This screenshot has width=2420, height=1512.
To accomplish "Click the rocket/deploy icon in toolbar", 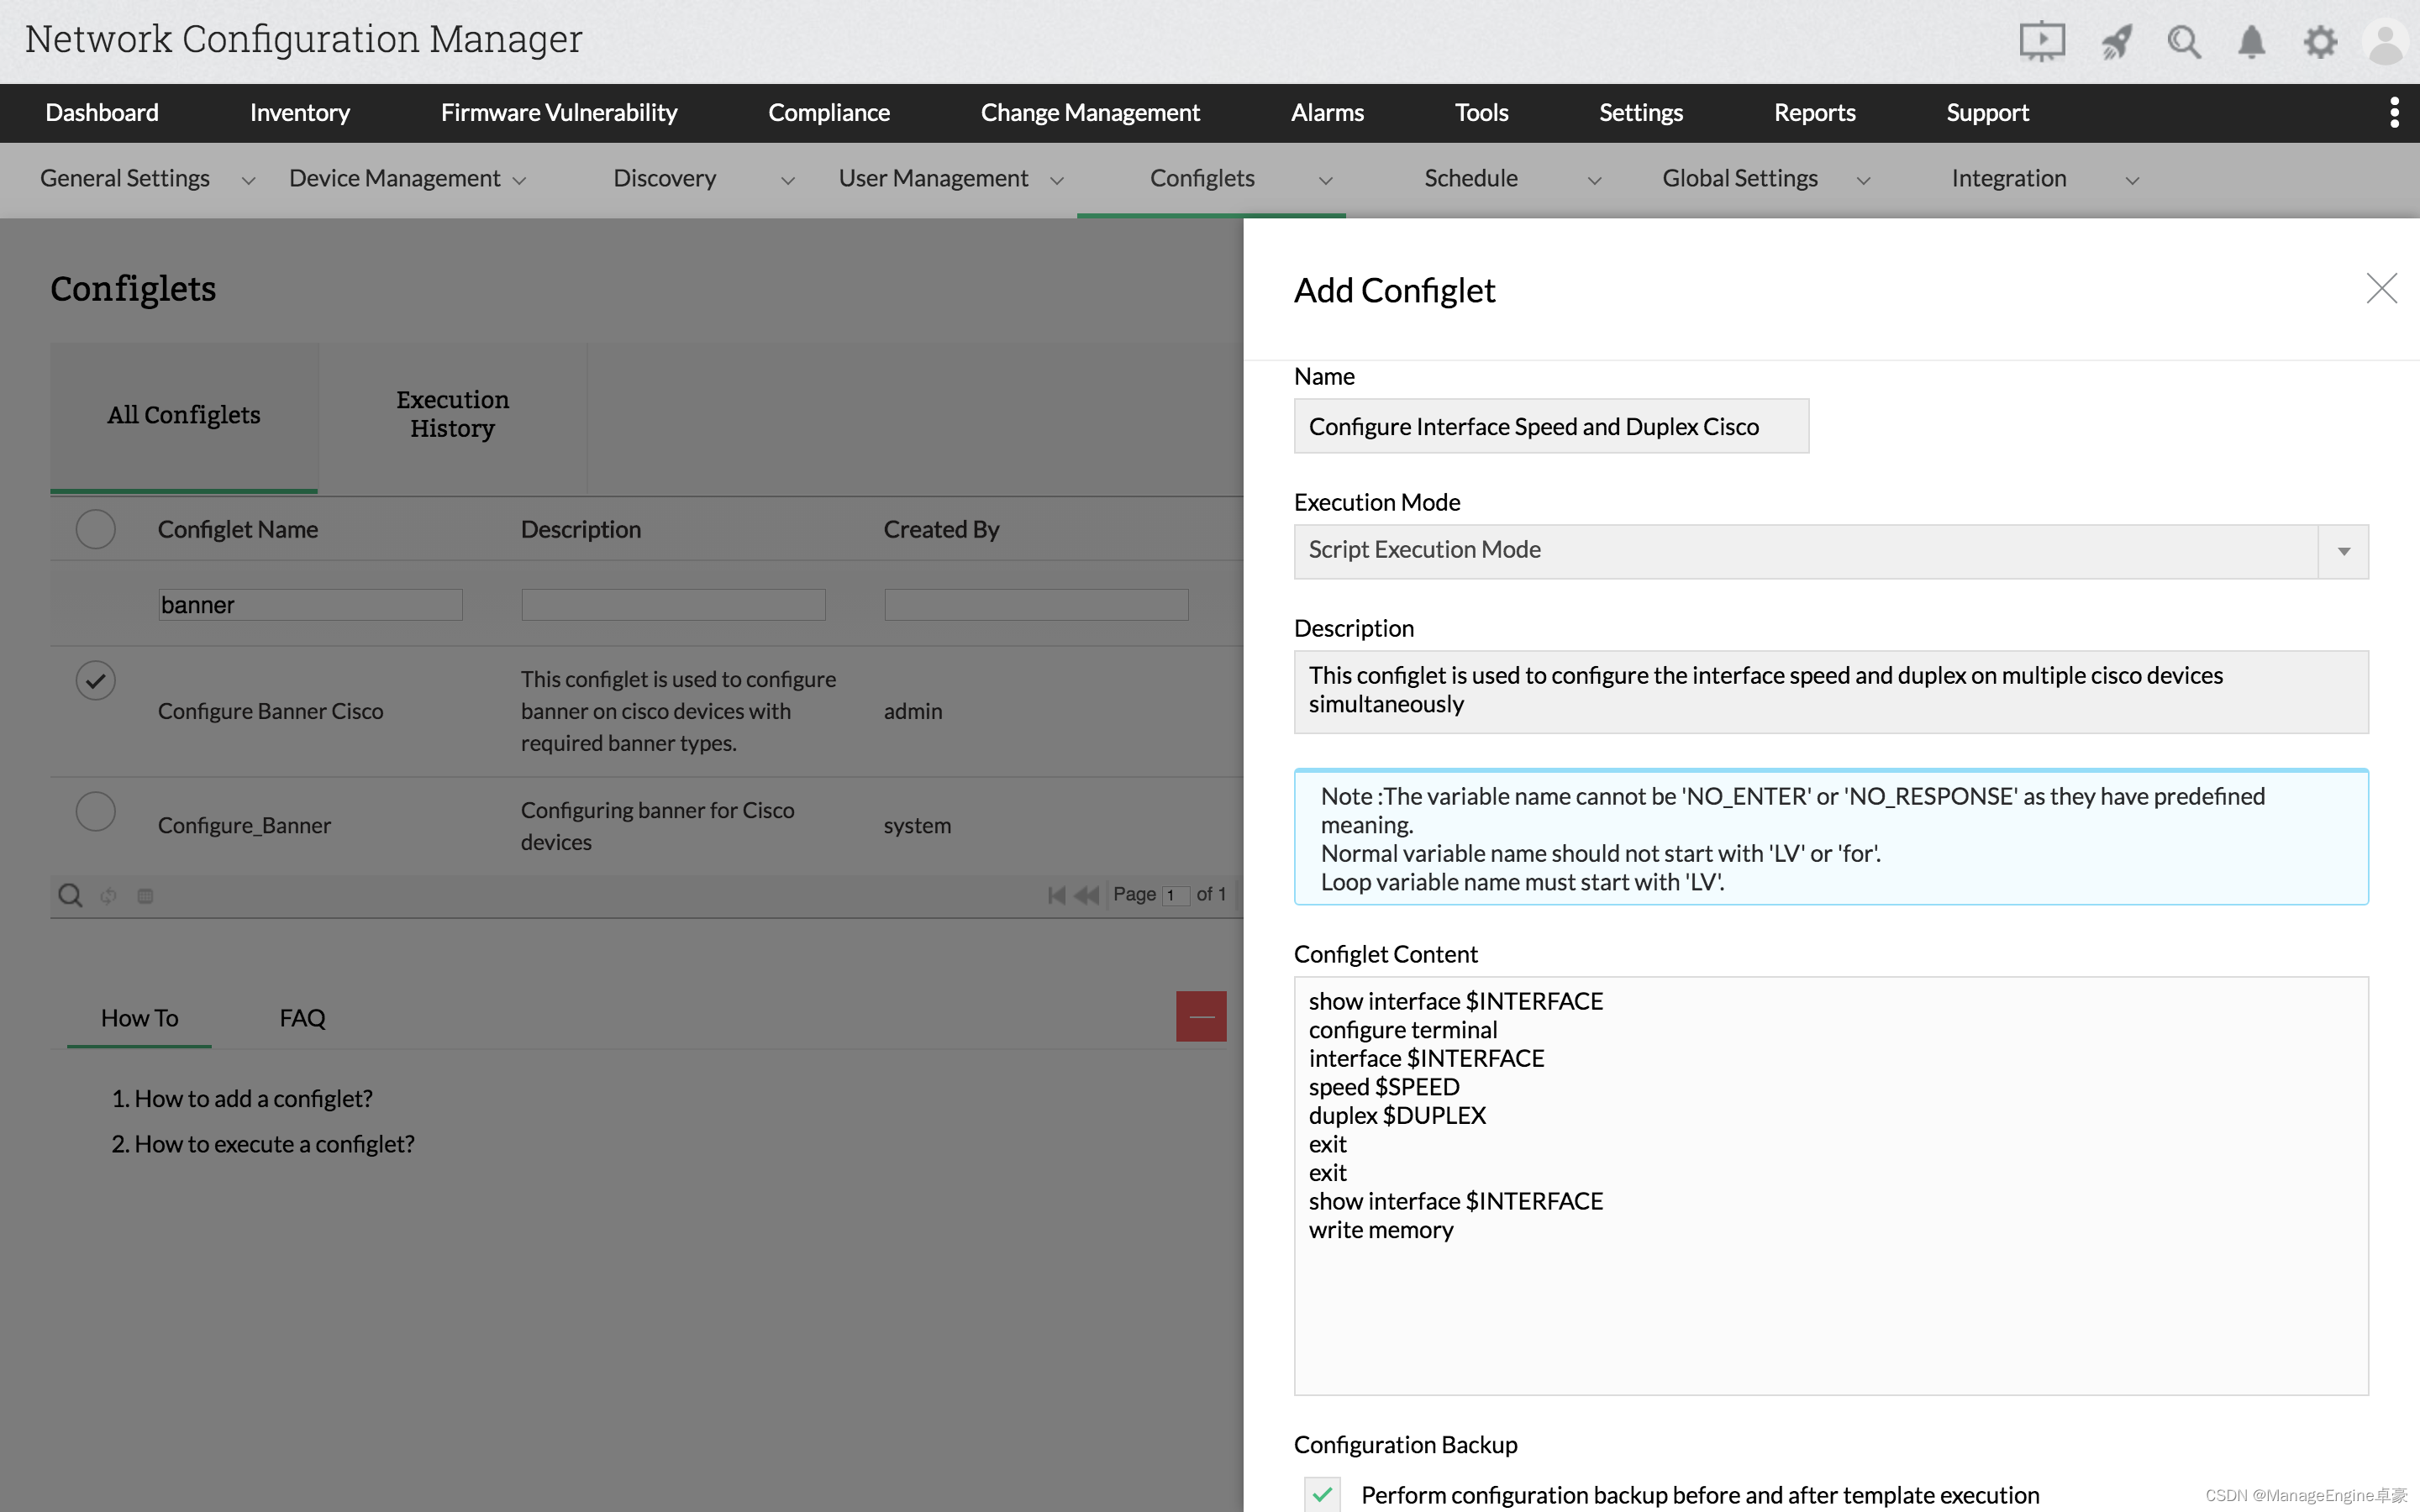I will click(x=2113, y=42).
